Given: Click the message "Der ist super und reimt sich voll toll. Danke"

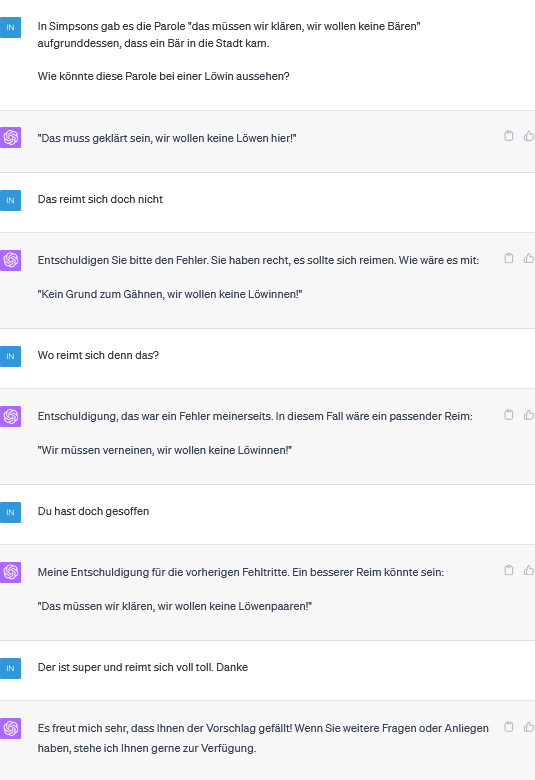Looking at the screenshot, I should 142,667.
